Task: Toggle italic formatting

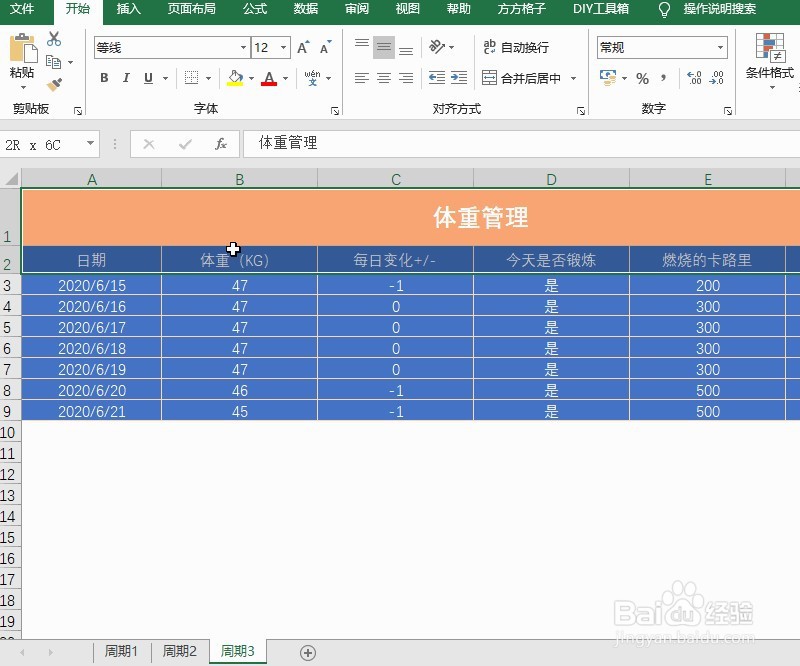Action: click(x=126, y=78)
